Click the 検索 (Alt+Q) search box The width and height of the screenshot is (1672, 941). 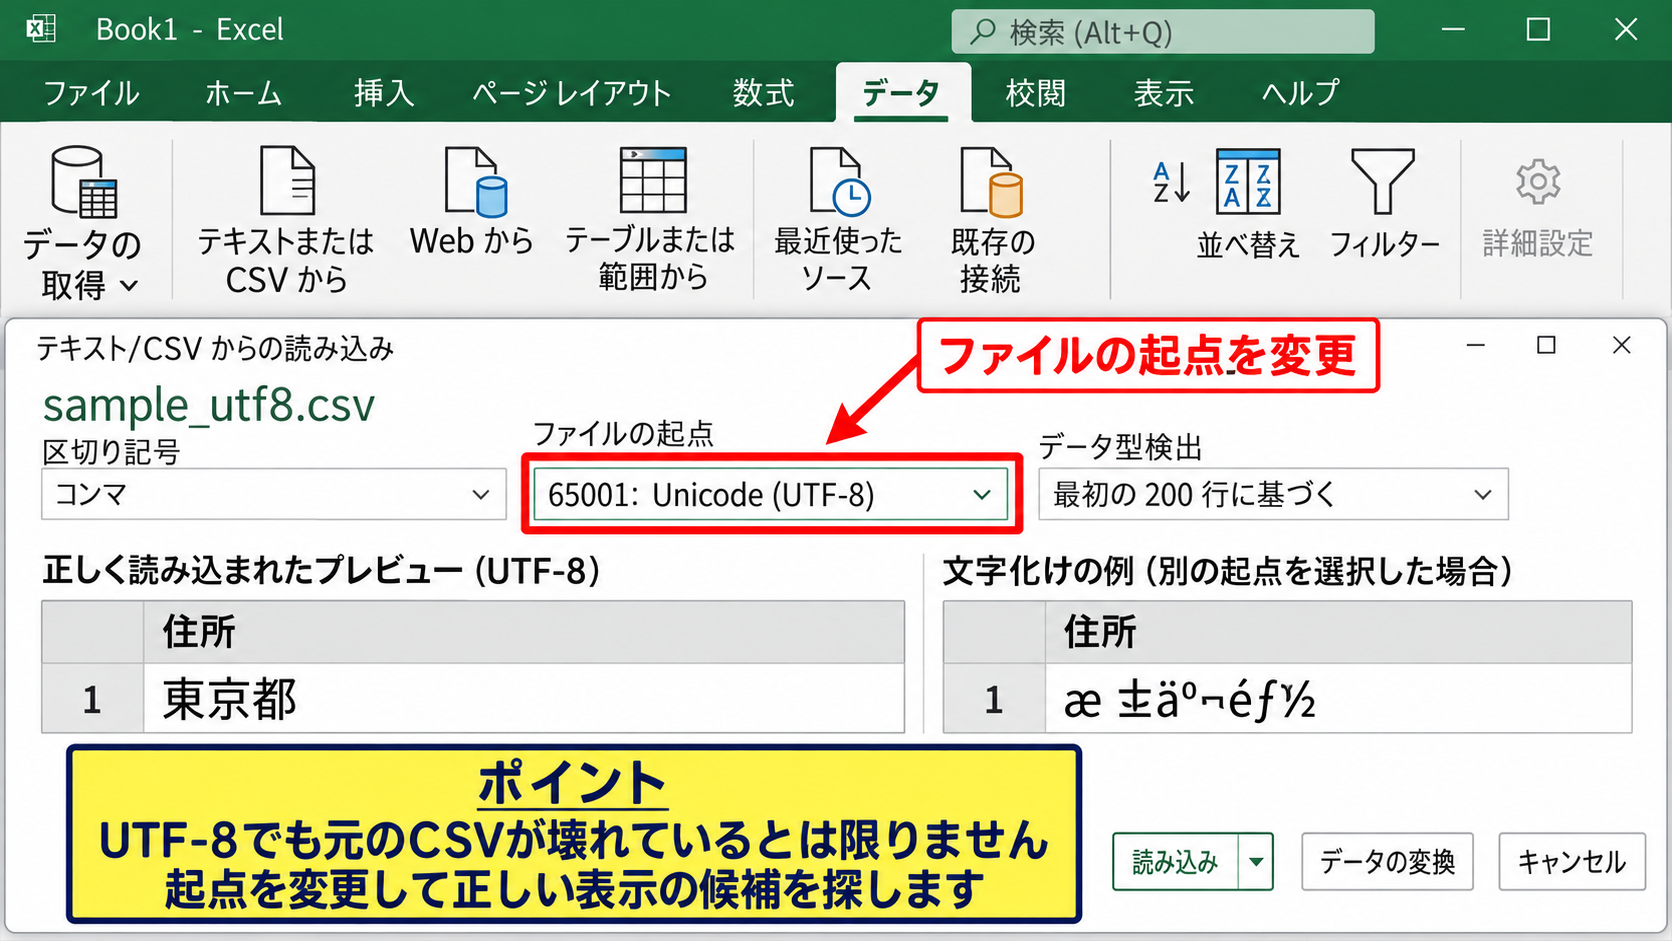pos(1163,32)
